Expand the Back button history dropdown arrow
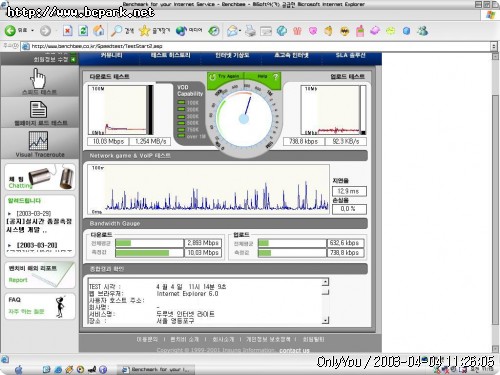Viewport: 500px width, 375px height. click(x=32, y=31)
